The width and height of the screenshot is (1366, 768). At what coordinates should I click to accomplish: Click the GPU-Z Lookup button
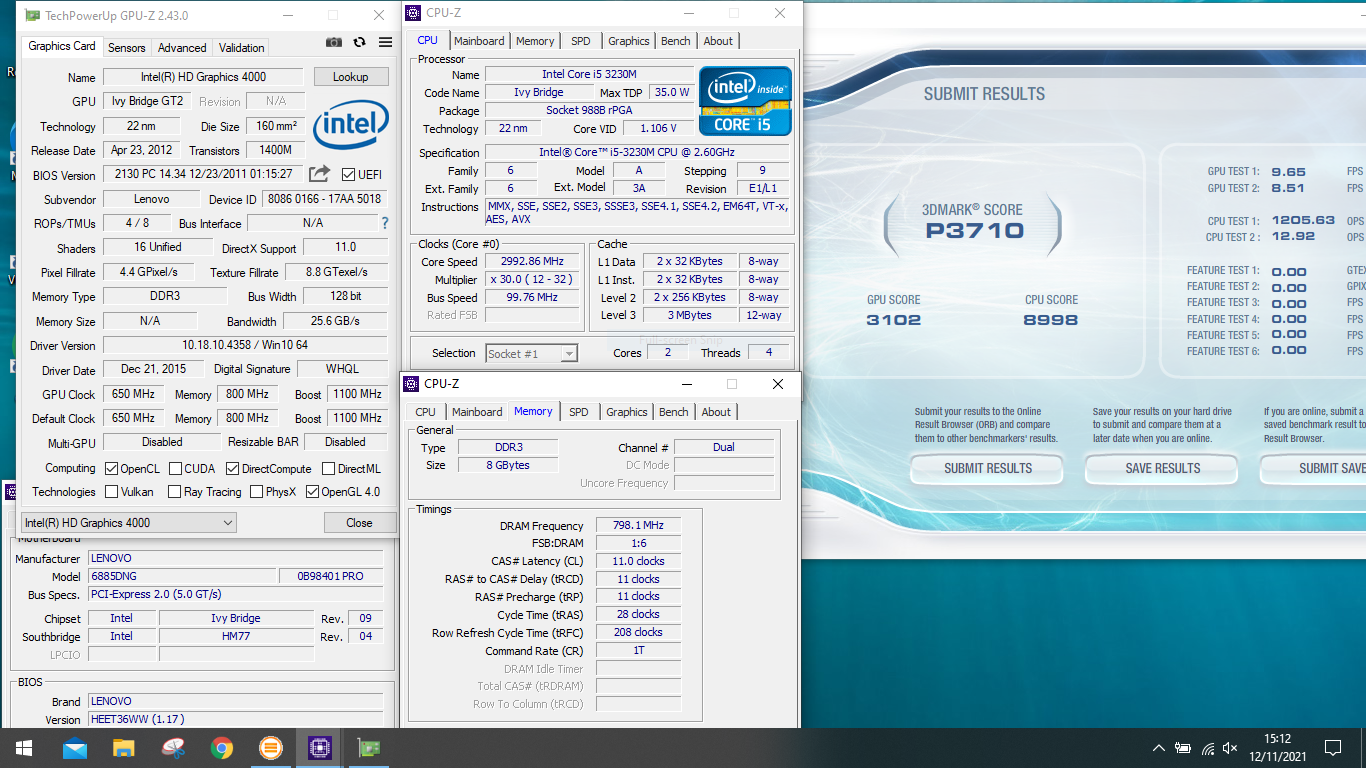tap(351, 77)
